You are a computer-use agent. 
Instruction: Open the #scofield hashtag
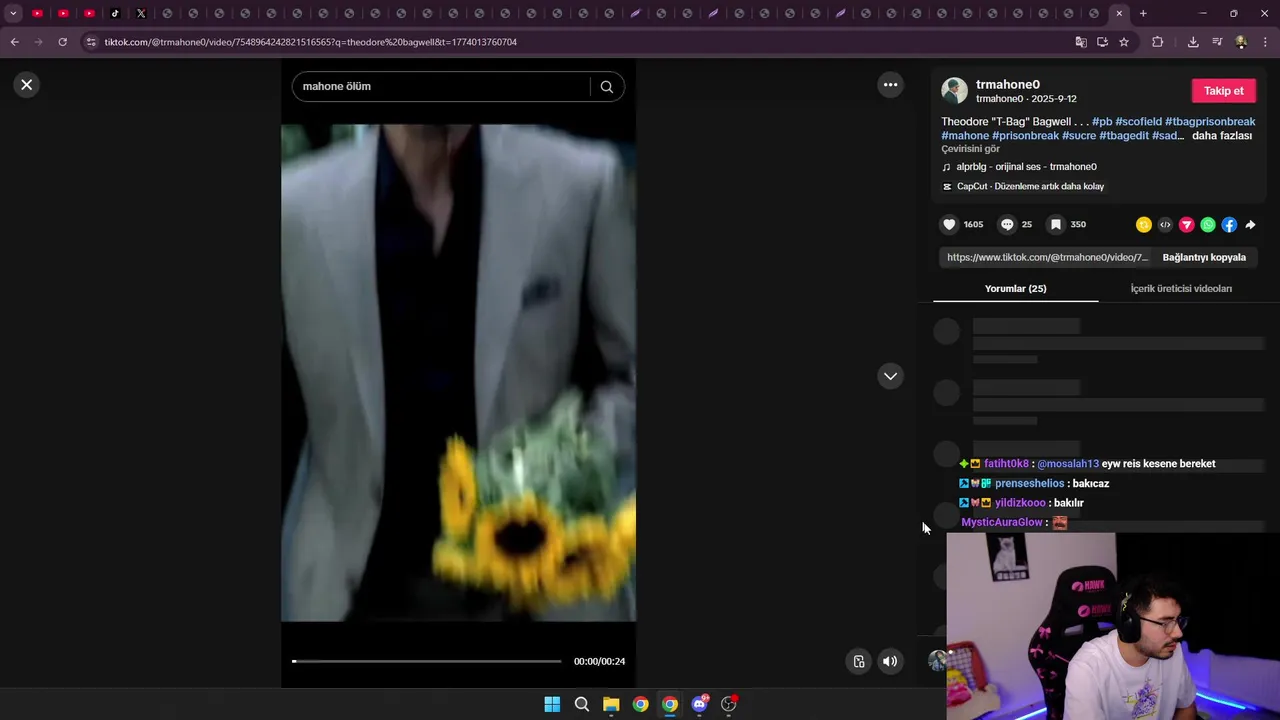tap(1139, 122)
